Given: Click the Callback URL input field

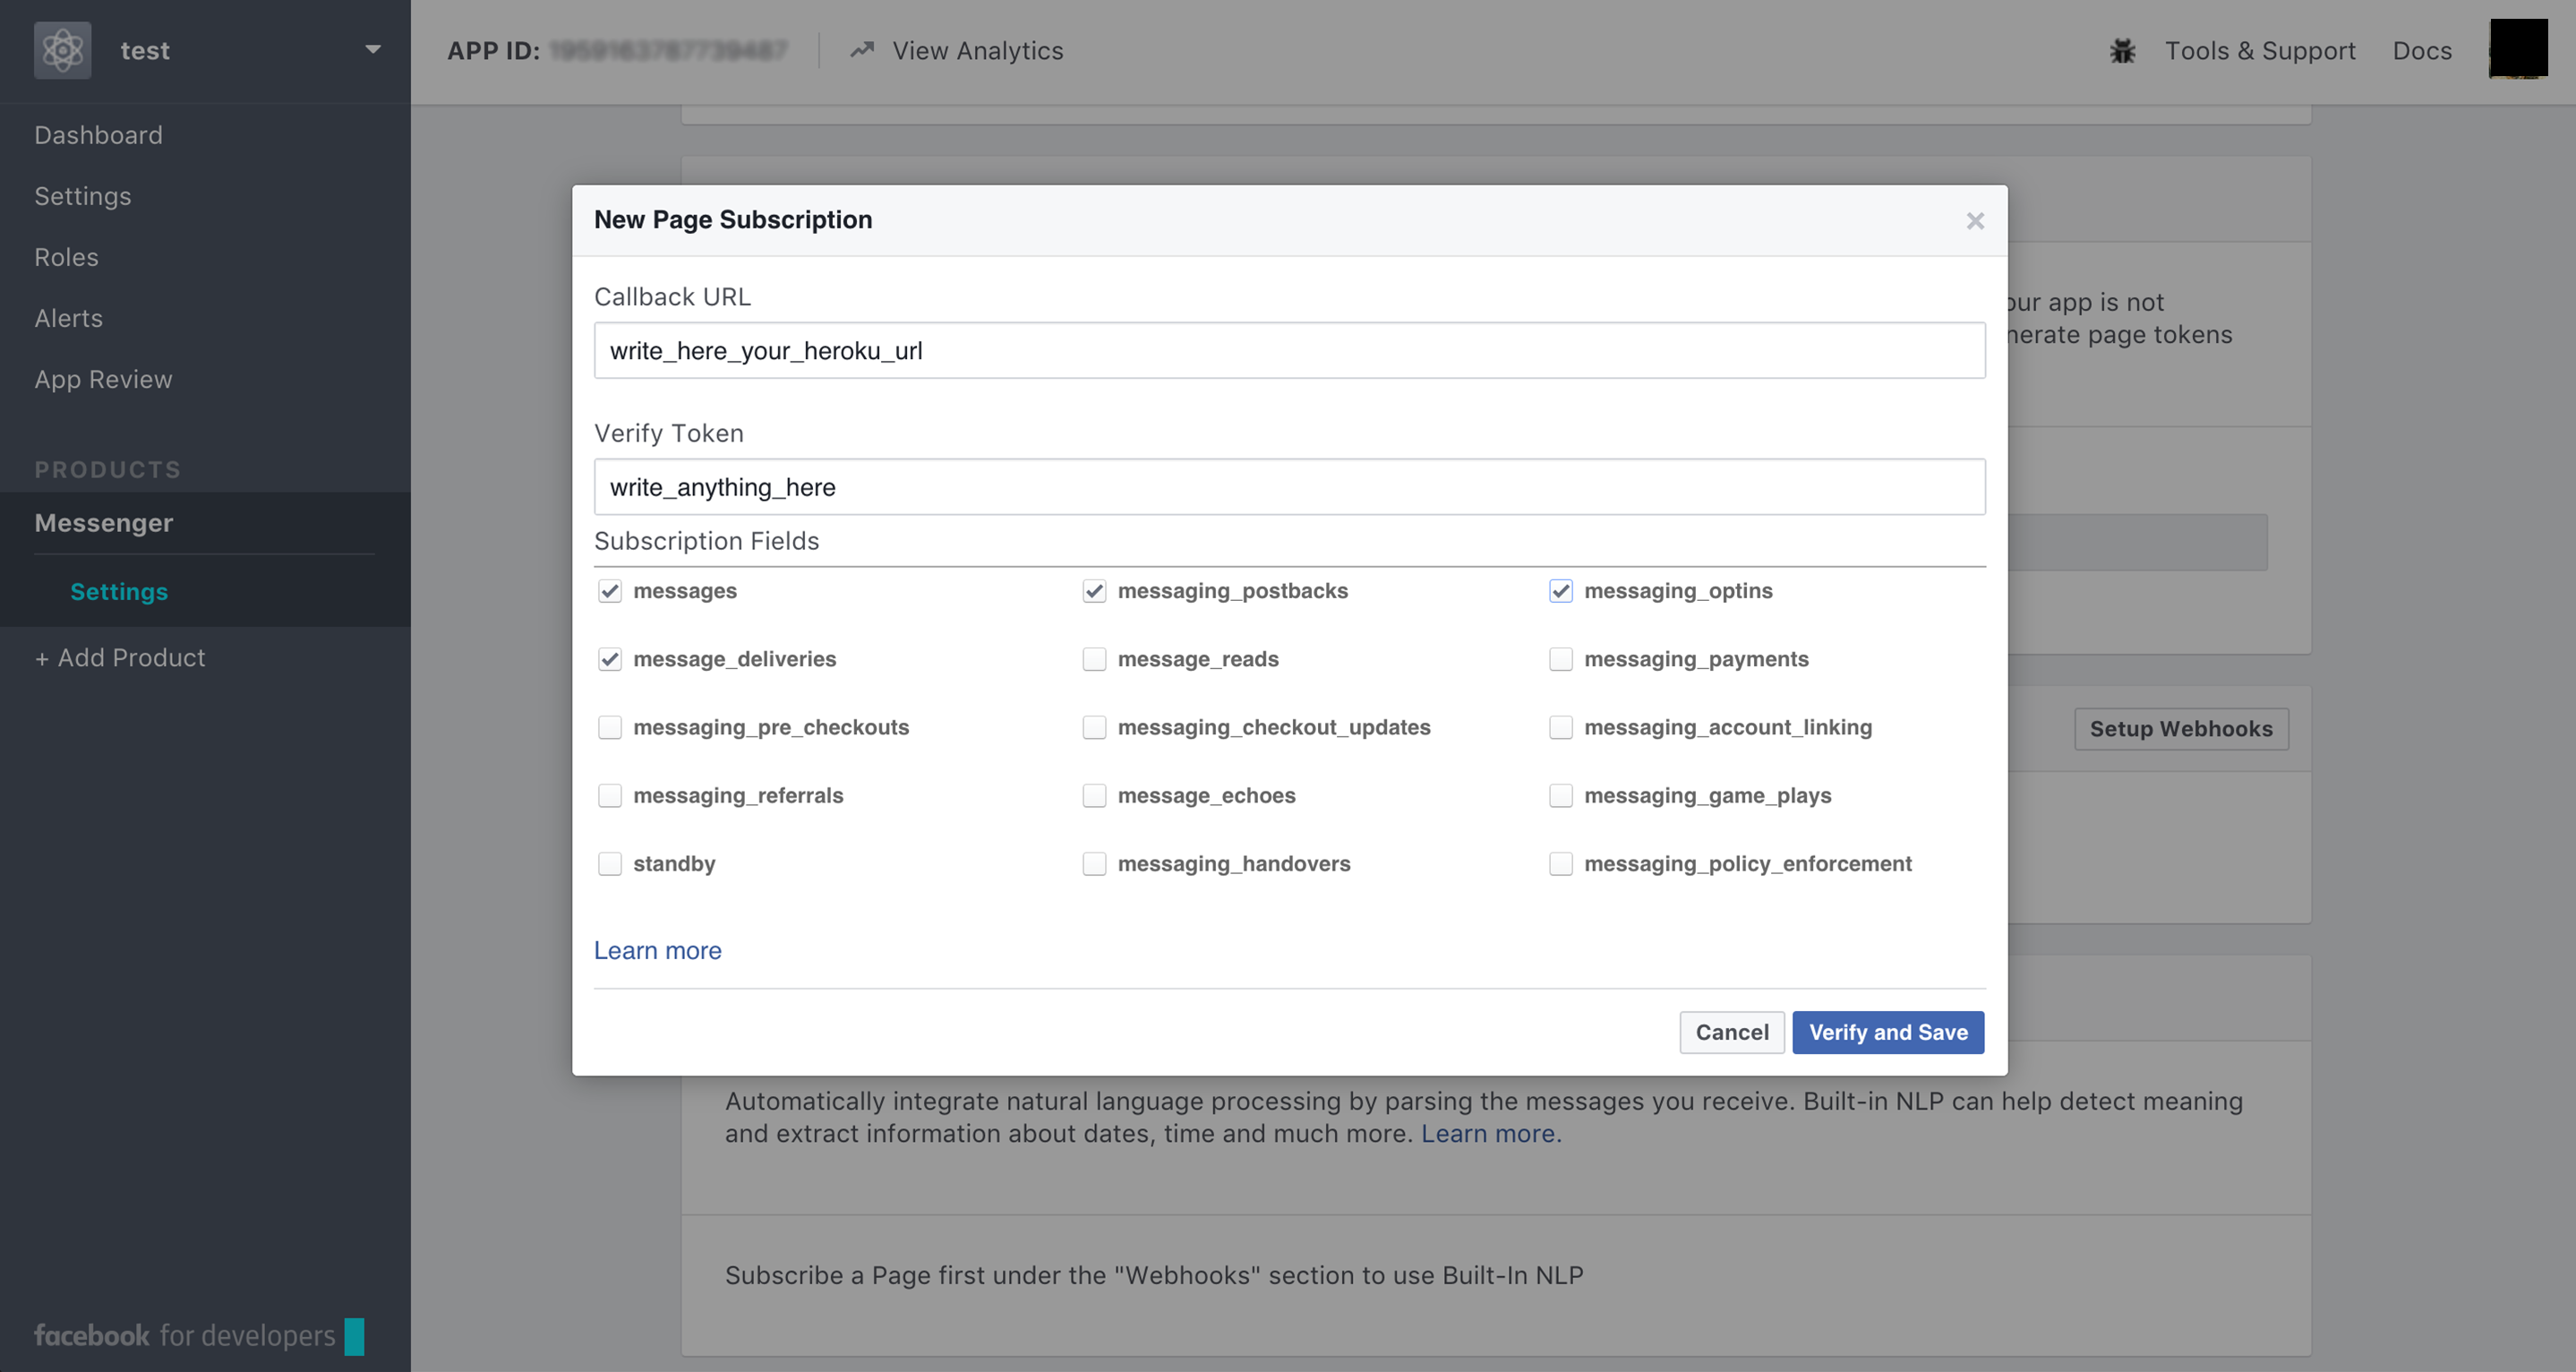Looking at the screenshot, I should [1289, 350].
